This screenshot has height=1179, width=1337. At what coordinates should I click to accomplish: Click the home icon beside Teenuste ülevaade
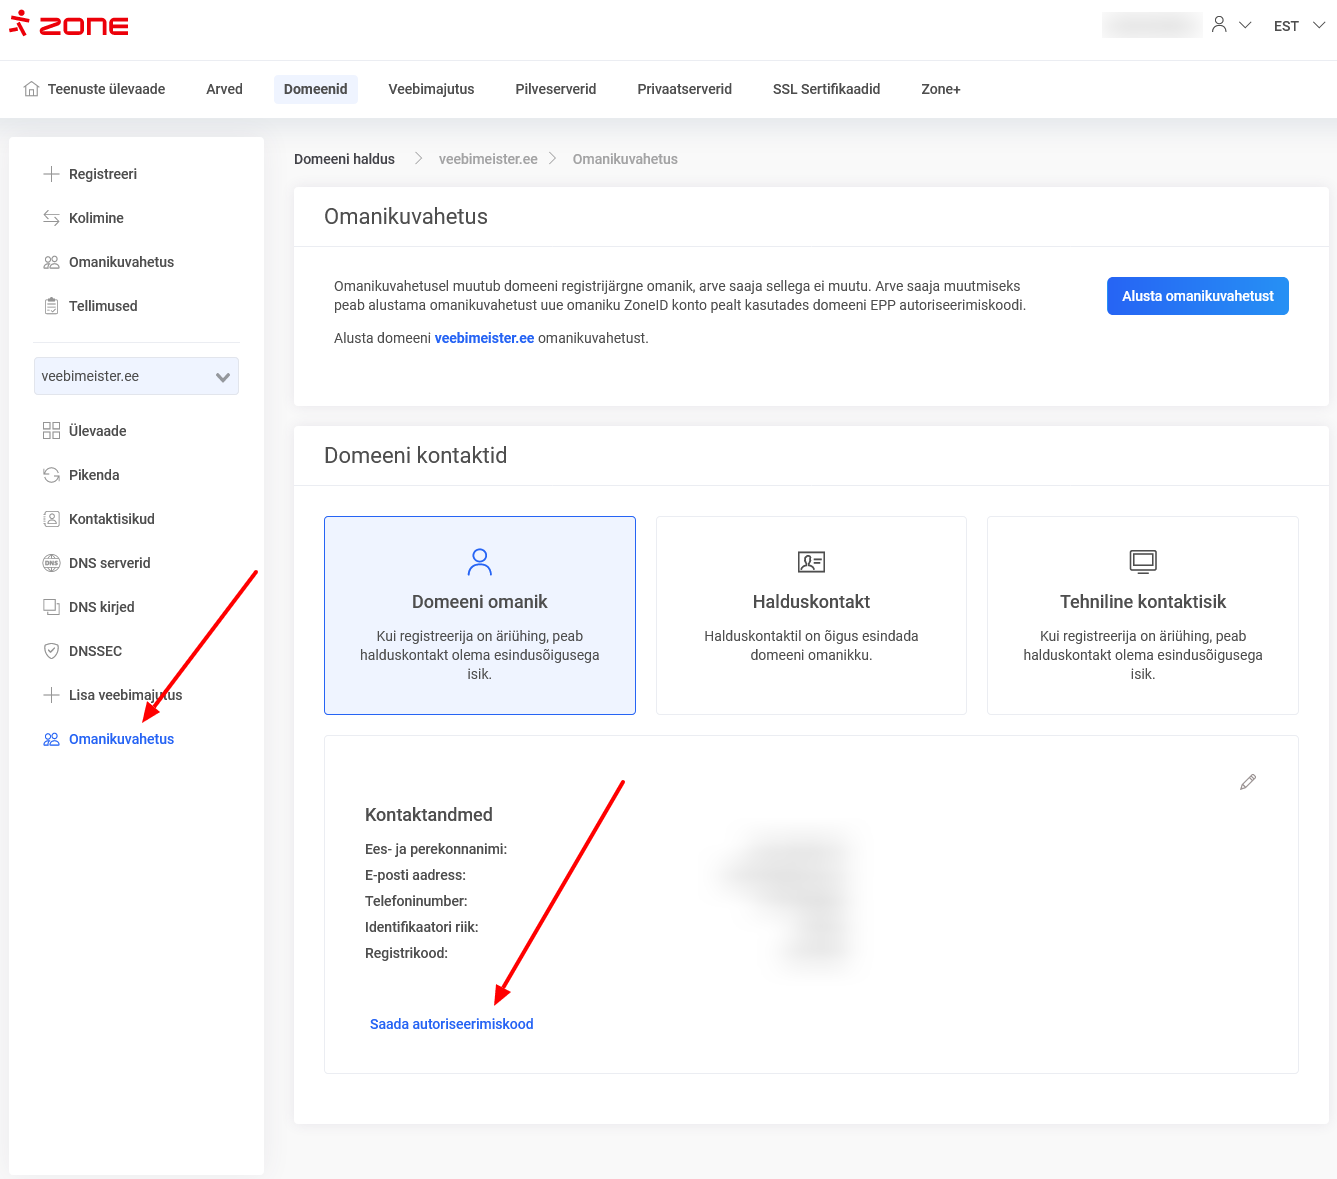[x=31, y=89]
